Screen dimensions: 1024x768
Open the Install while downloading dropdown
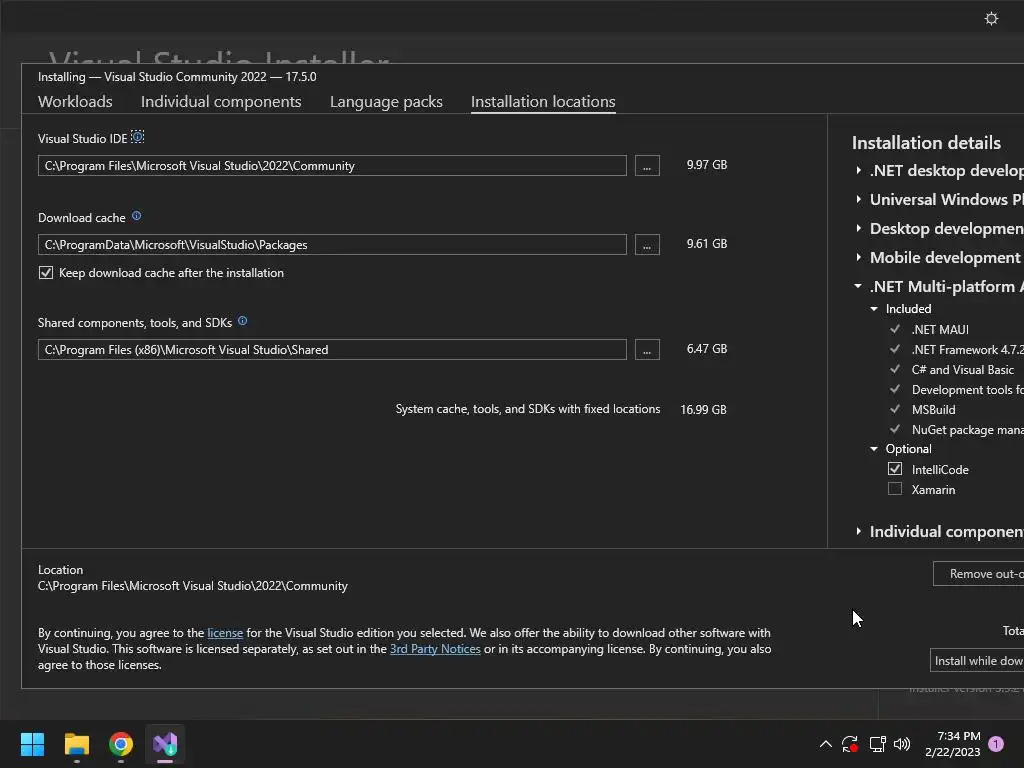pos(976,661)
